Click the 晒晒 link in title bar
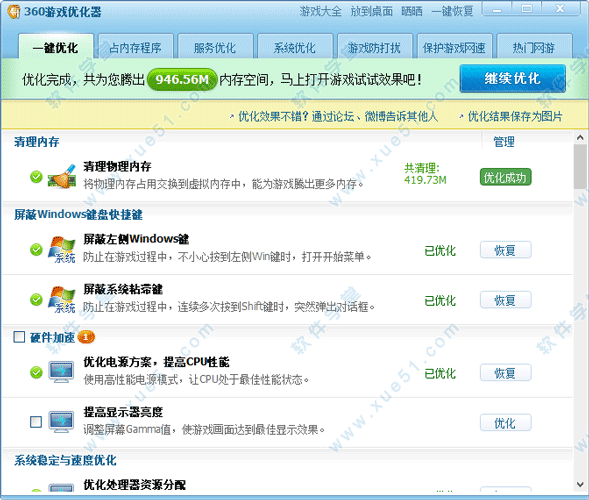 coord(412,11)
